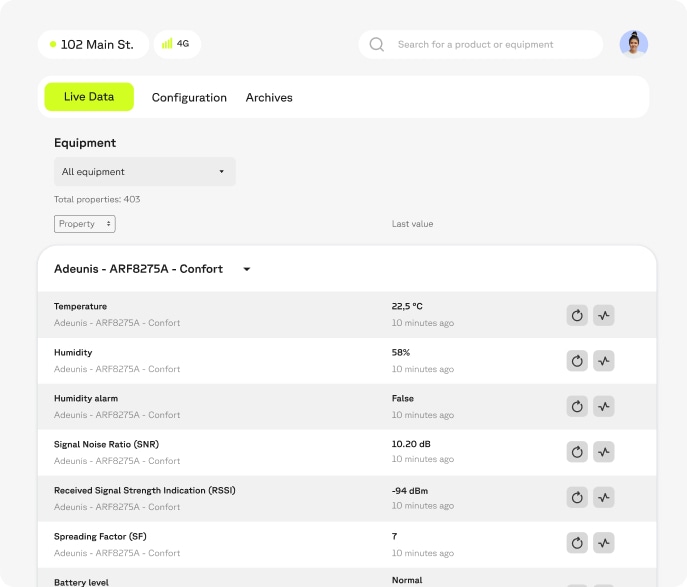
Task: Open the graph icon for Signal Noise Ratio
Action: 603,452
